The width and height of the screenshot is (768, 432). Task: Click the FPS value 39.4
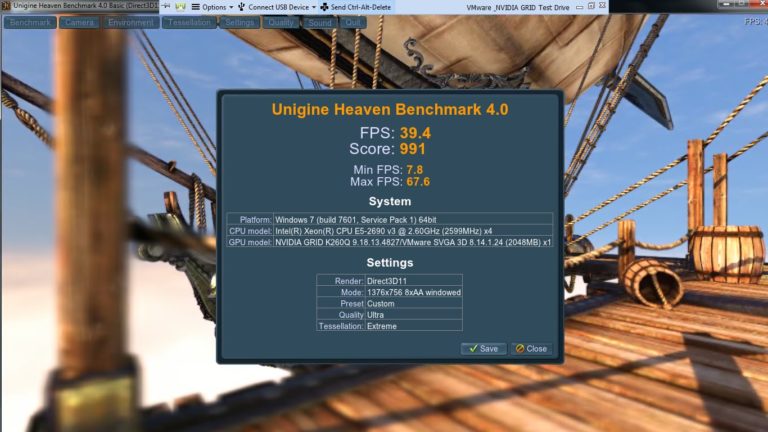coord(415,133)
